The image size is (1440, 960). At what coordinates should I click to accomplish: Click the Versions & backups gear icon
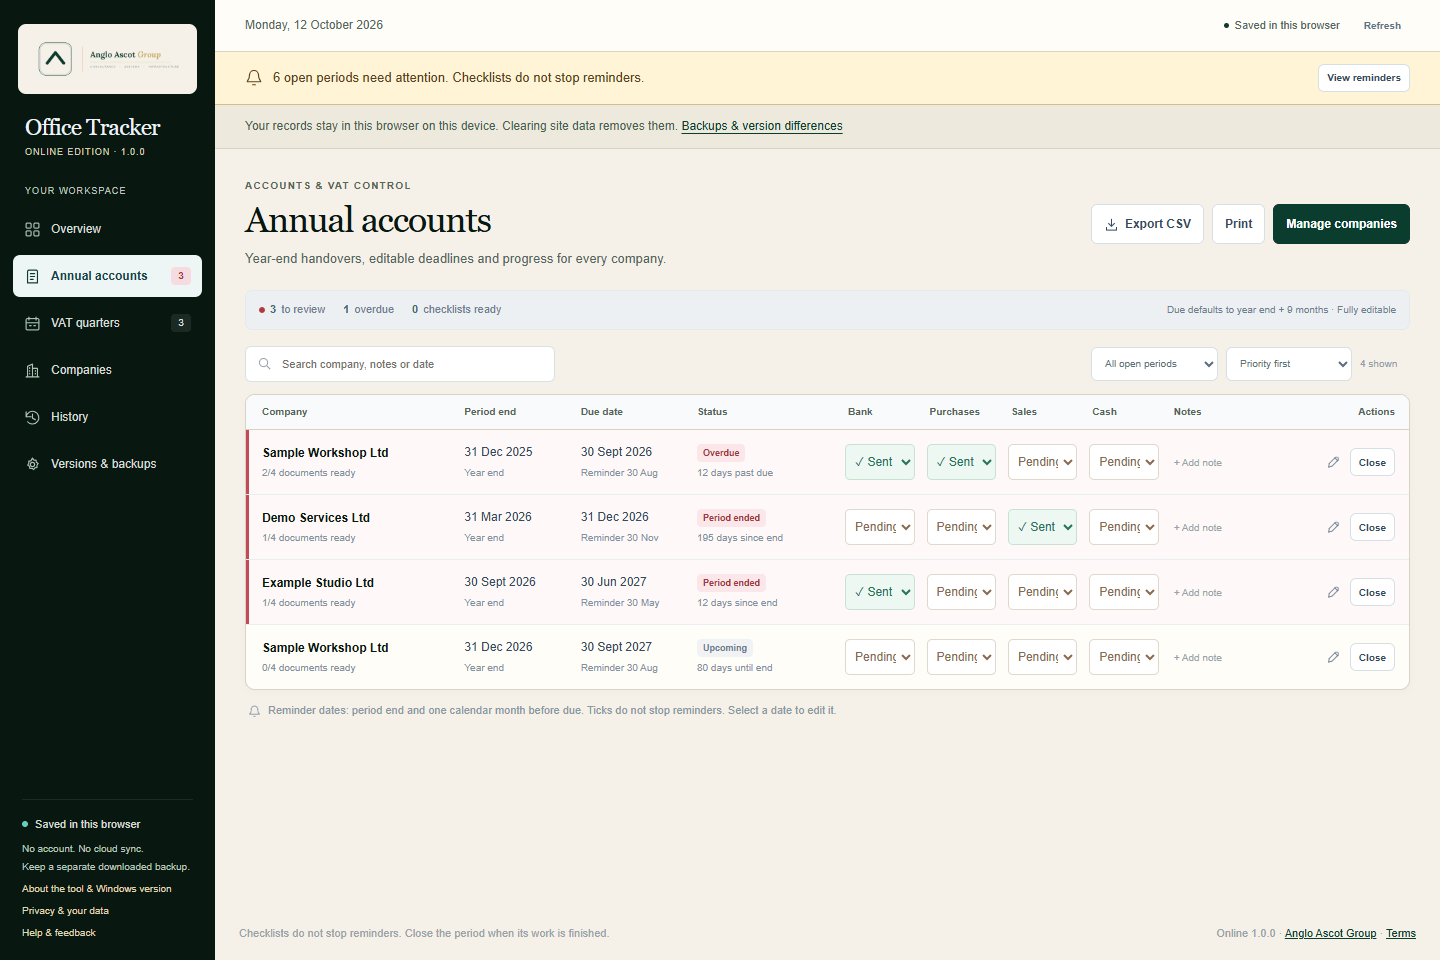pos(32,464)
